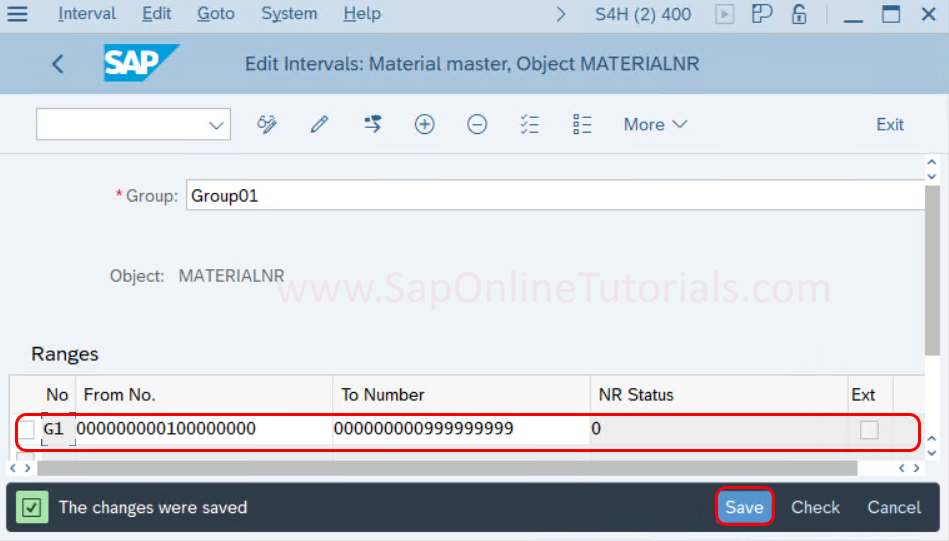Click the From No. value 000000000100000000

204,429
